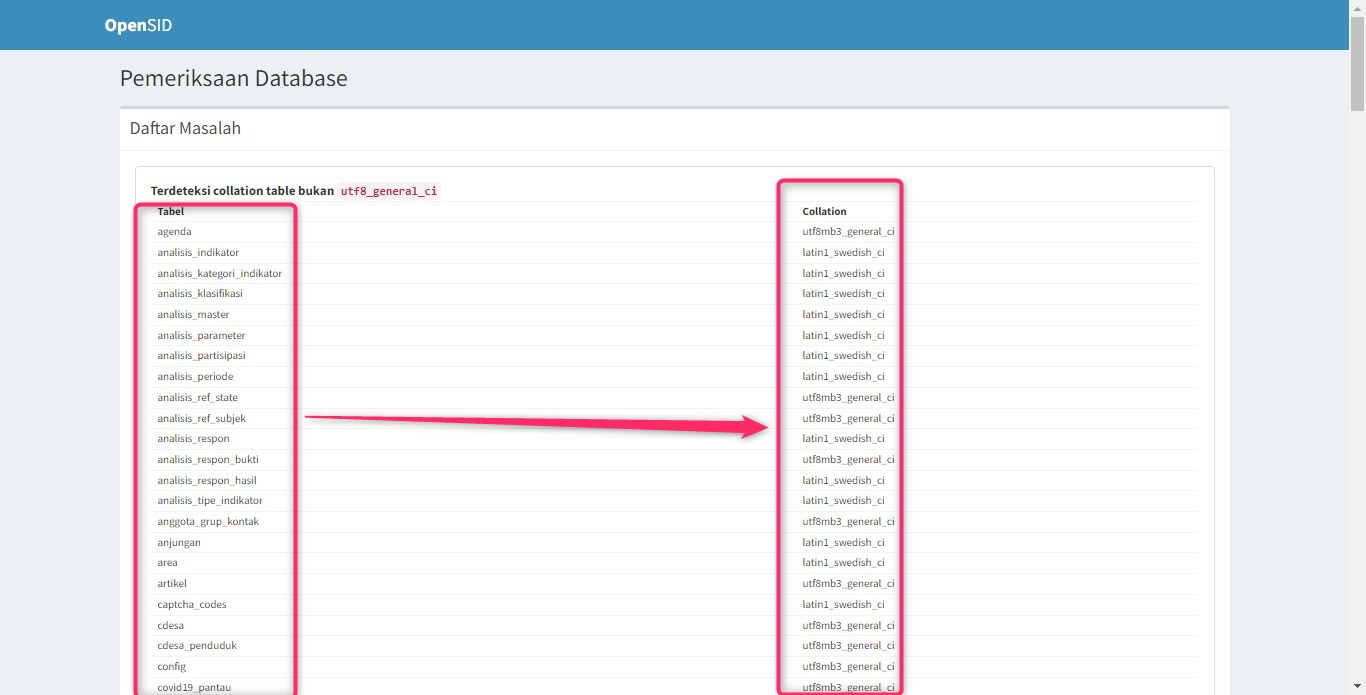
Task: Select the analisis_ref_state table name
Action: pyautogui.click(x=197, y=397)
